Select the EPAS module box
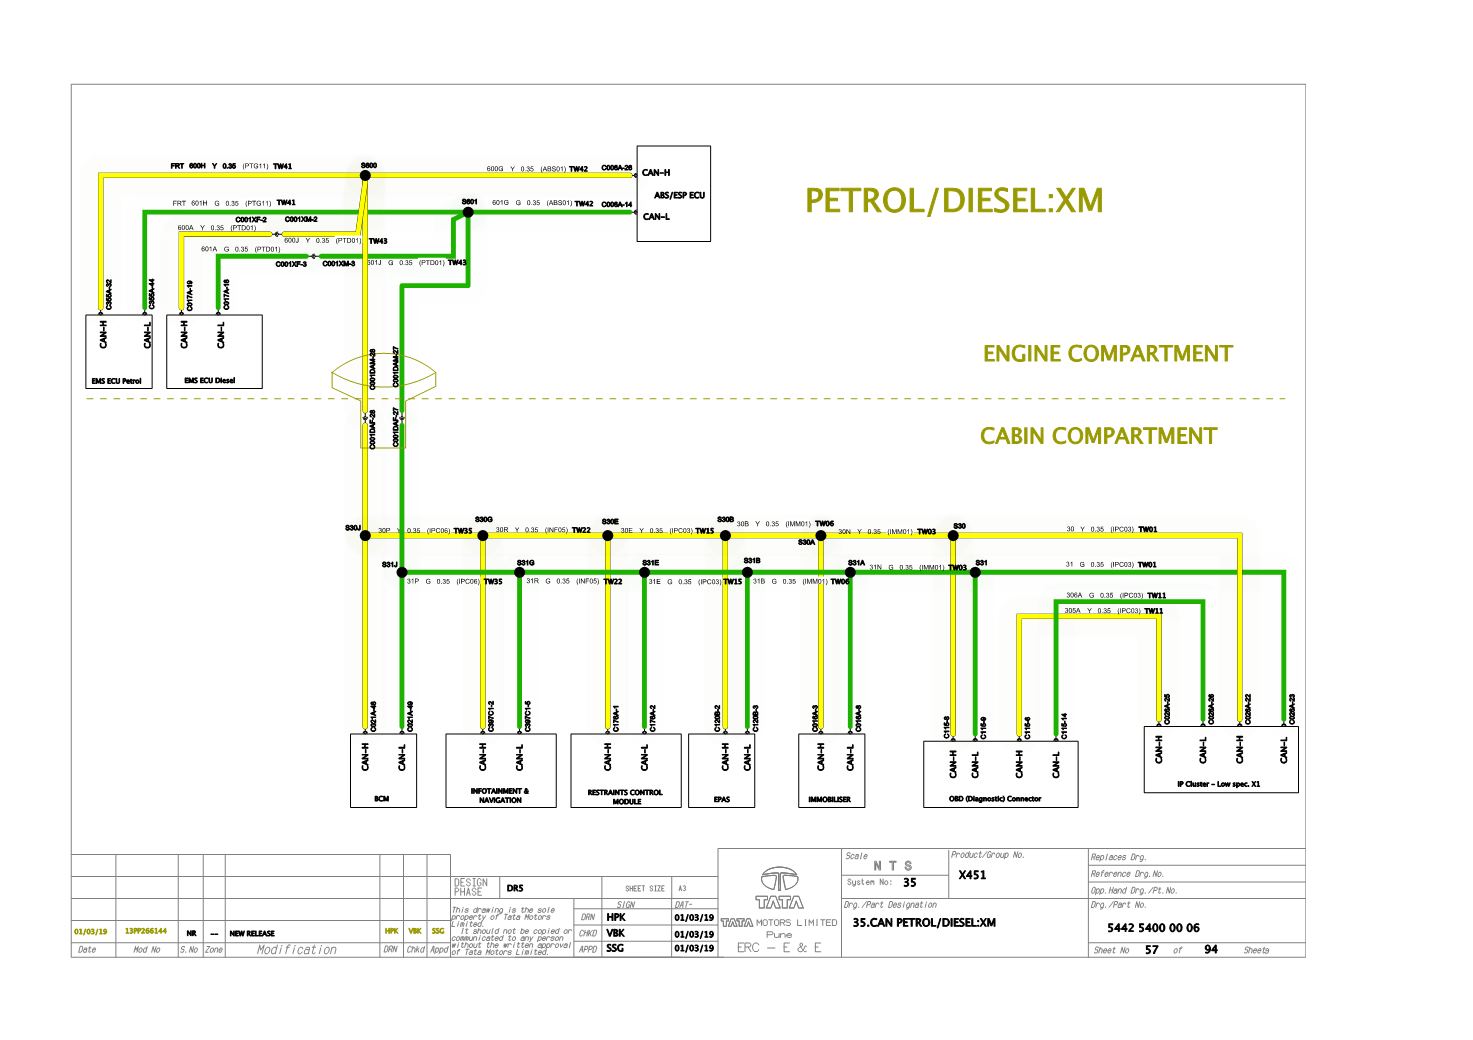Viewport: 1473px width, 1040px height. pyautogui.click(x=722, y=770)
